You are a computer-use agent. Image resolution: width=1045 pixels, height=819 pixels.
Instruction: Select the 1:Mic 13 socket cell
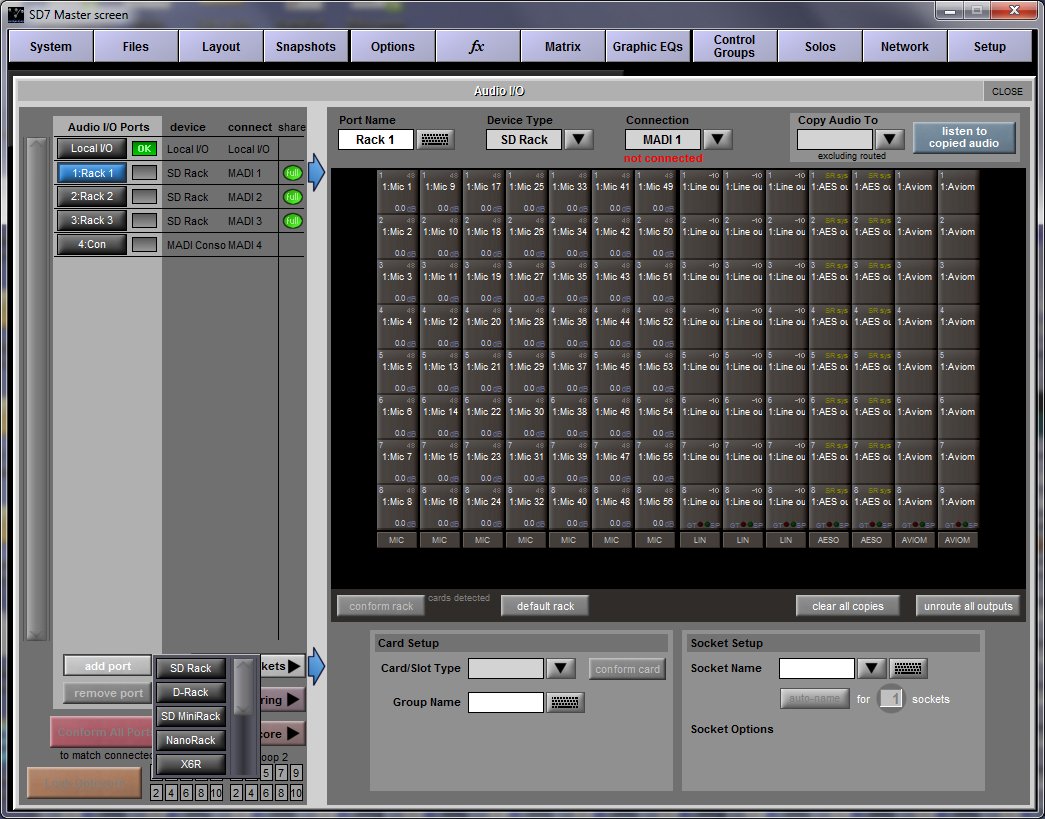440,372
